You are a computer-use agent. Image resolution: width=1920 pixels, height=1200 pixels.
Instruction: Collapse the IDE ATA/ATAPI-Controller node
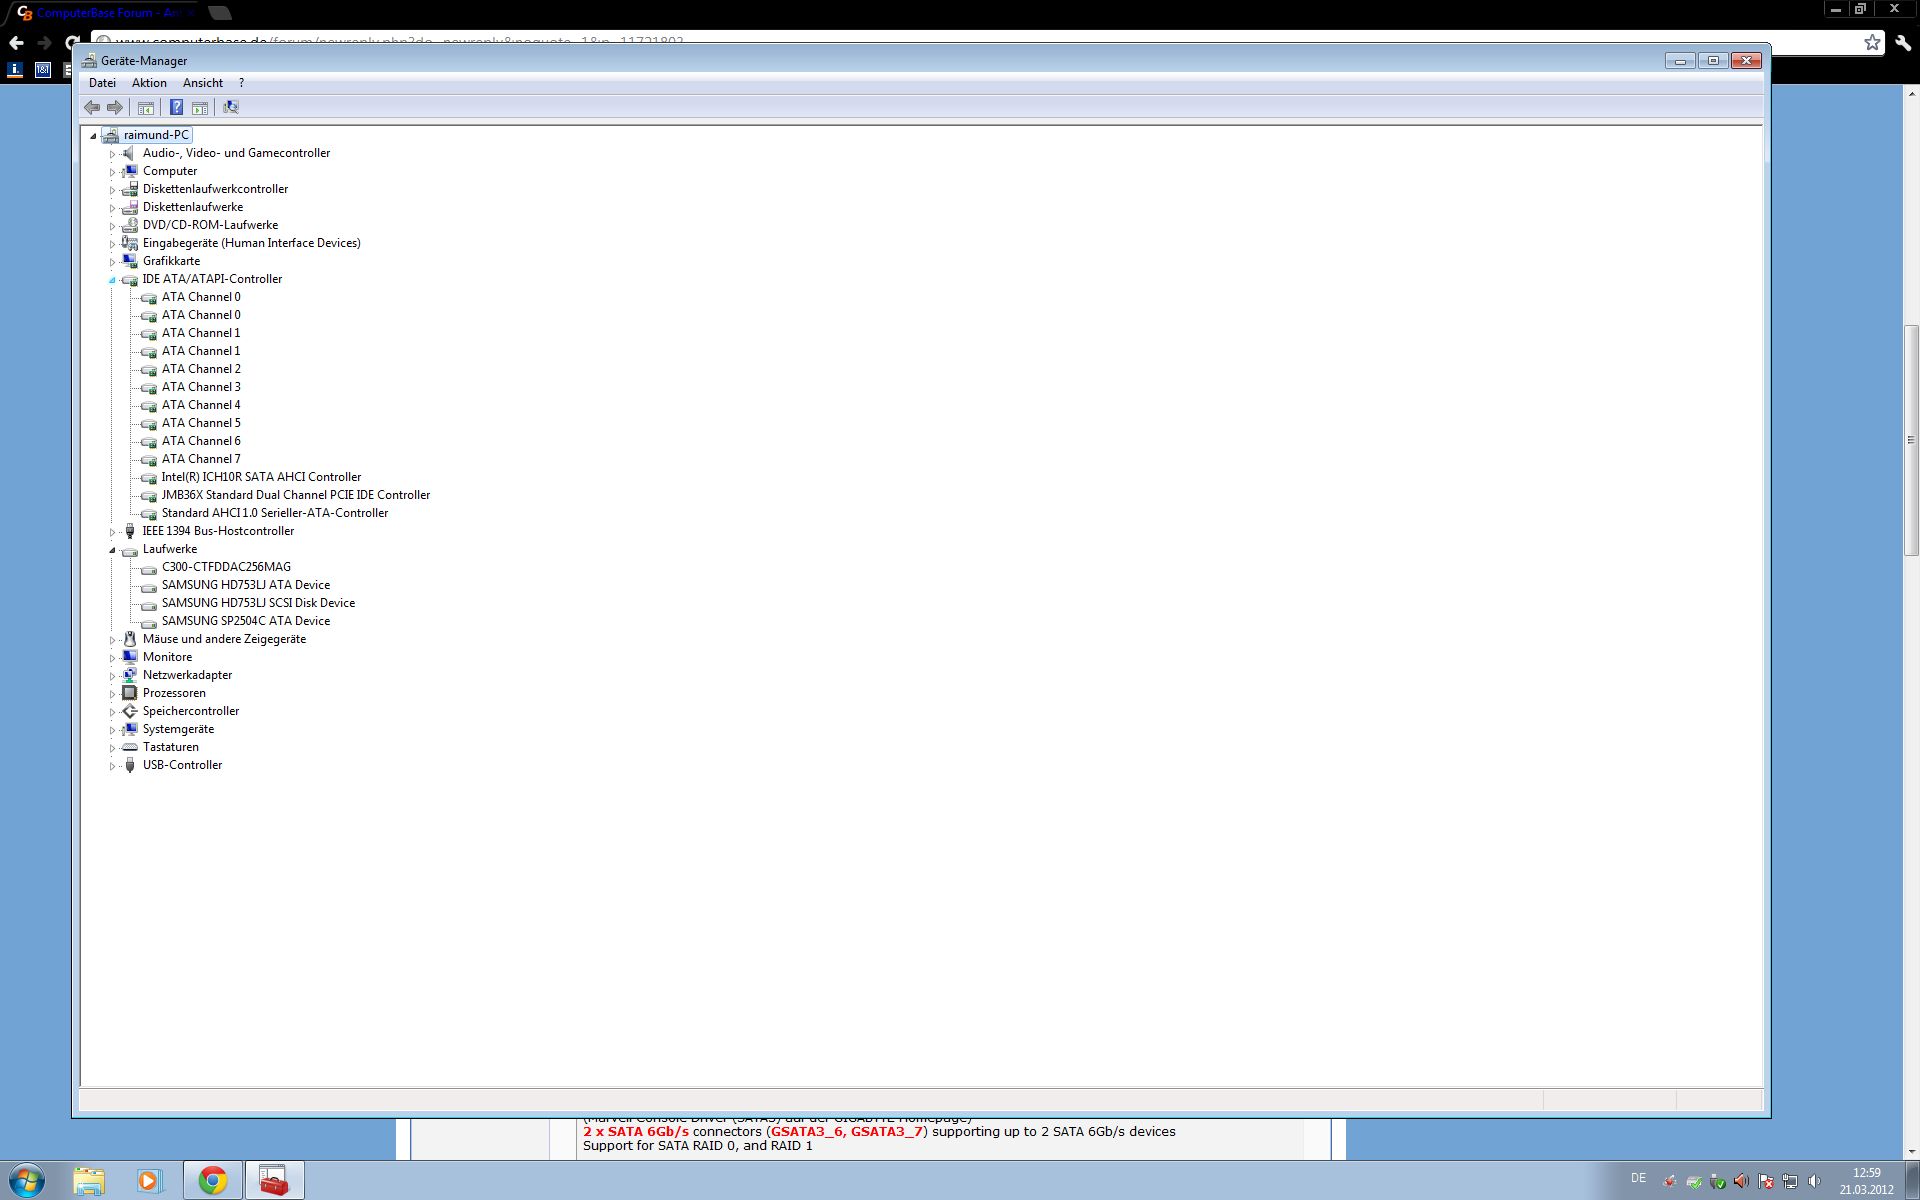tap(112, 280)
